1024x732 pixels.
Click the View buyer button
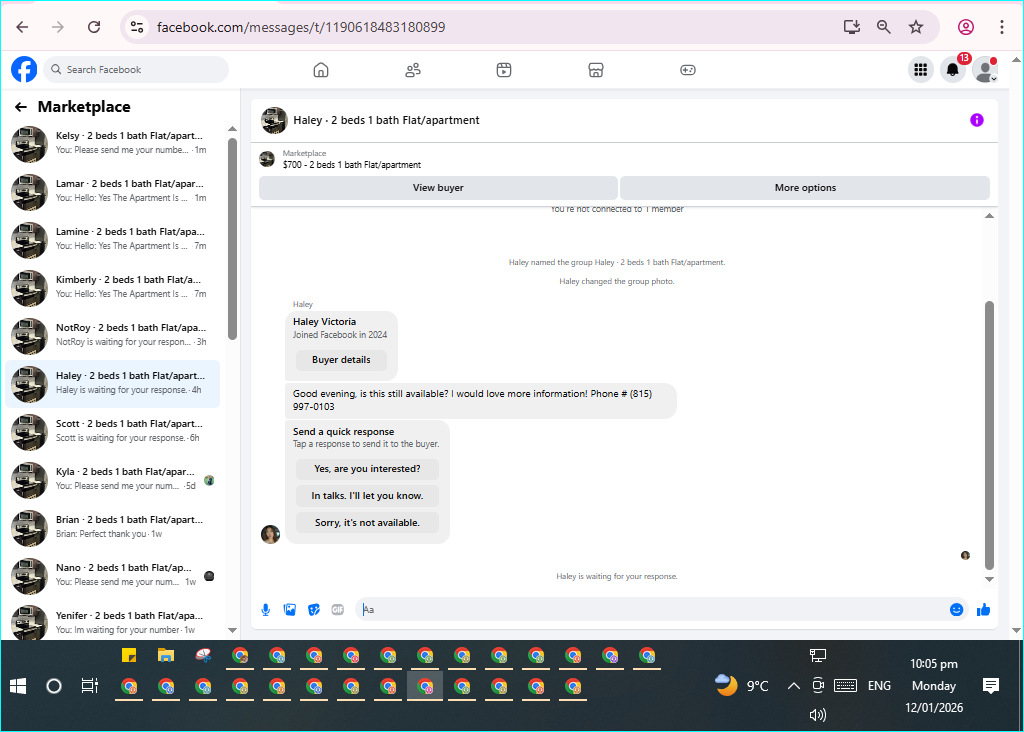pyautogui.click(x=438, y=188)
